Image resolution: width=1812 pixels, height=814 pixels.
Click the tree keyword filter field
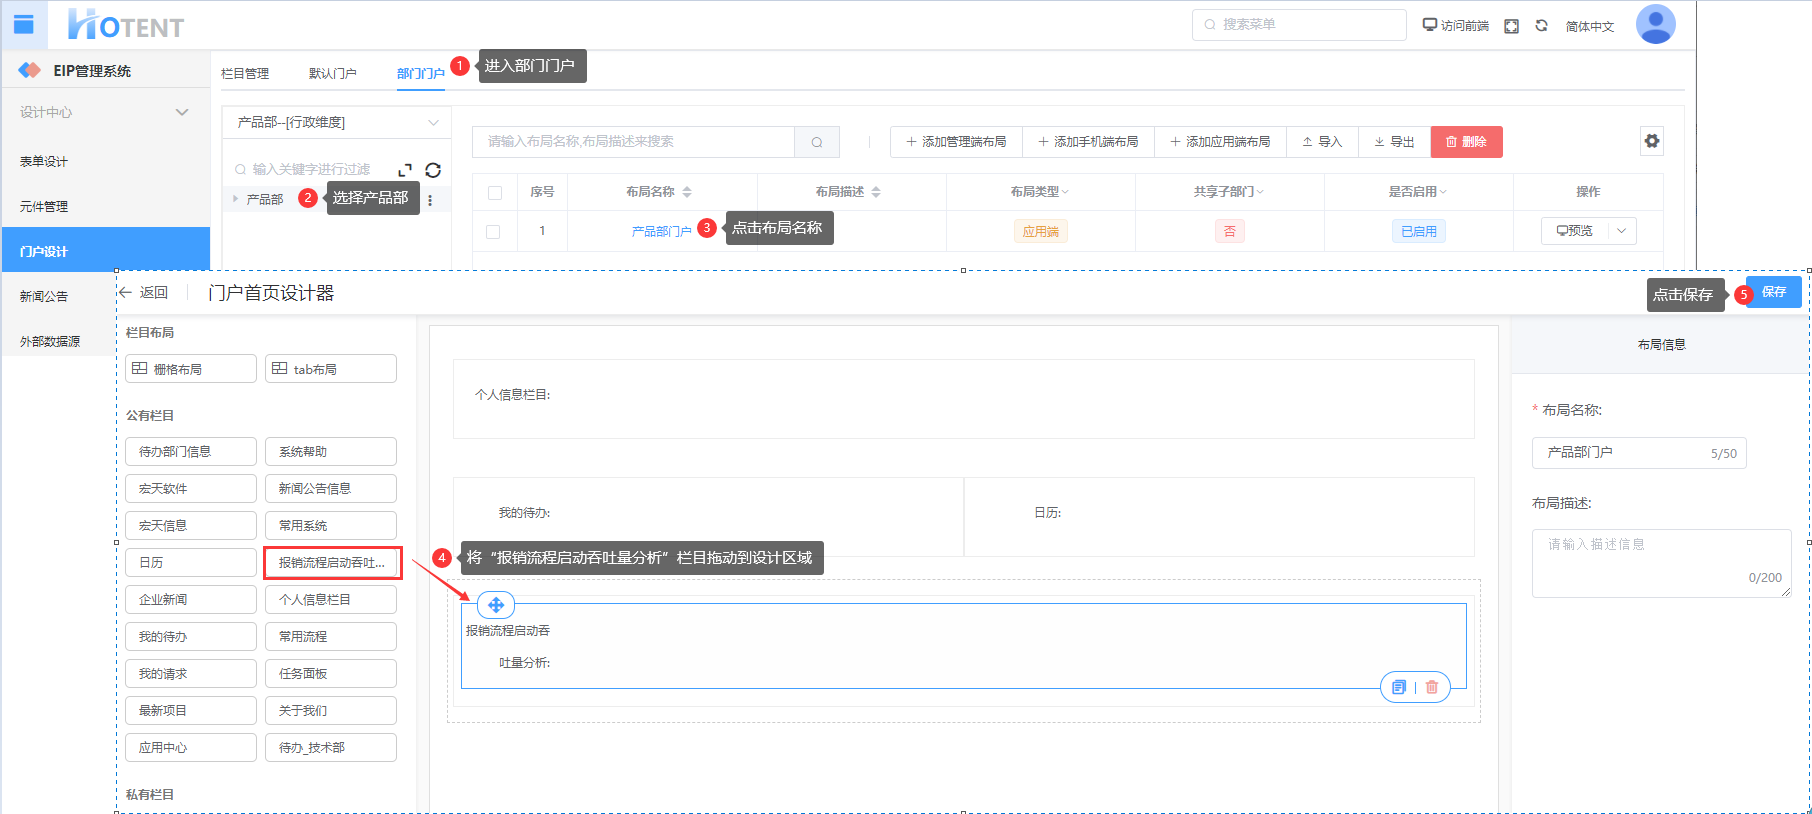pyautogui.click(x=311, y=170)
